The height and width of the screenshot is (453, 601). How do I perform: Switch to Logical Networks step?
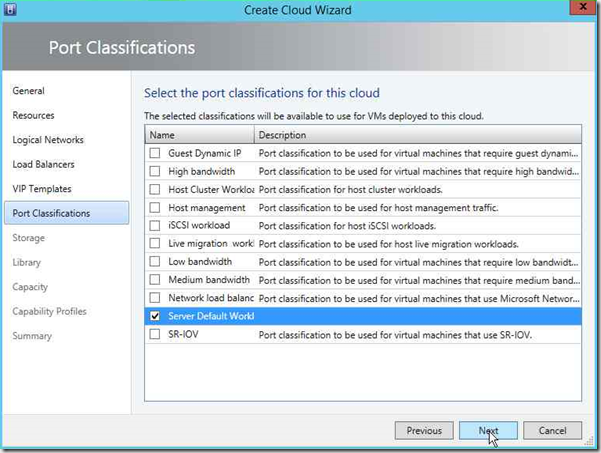point(48,140)
